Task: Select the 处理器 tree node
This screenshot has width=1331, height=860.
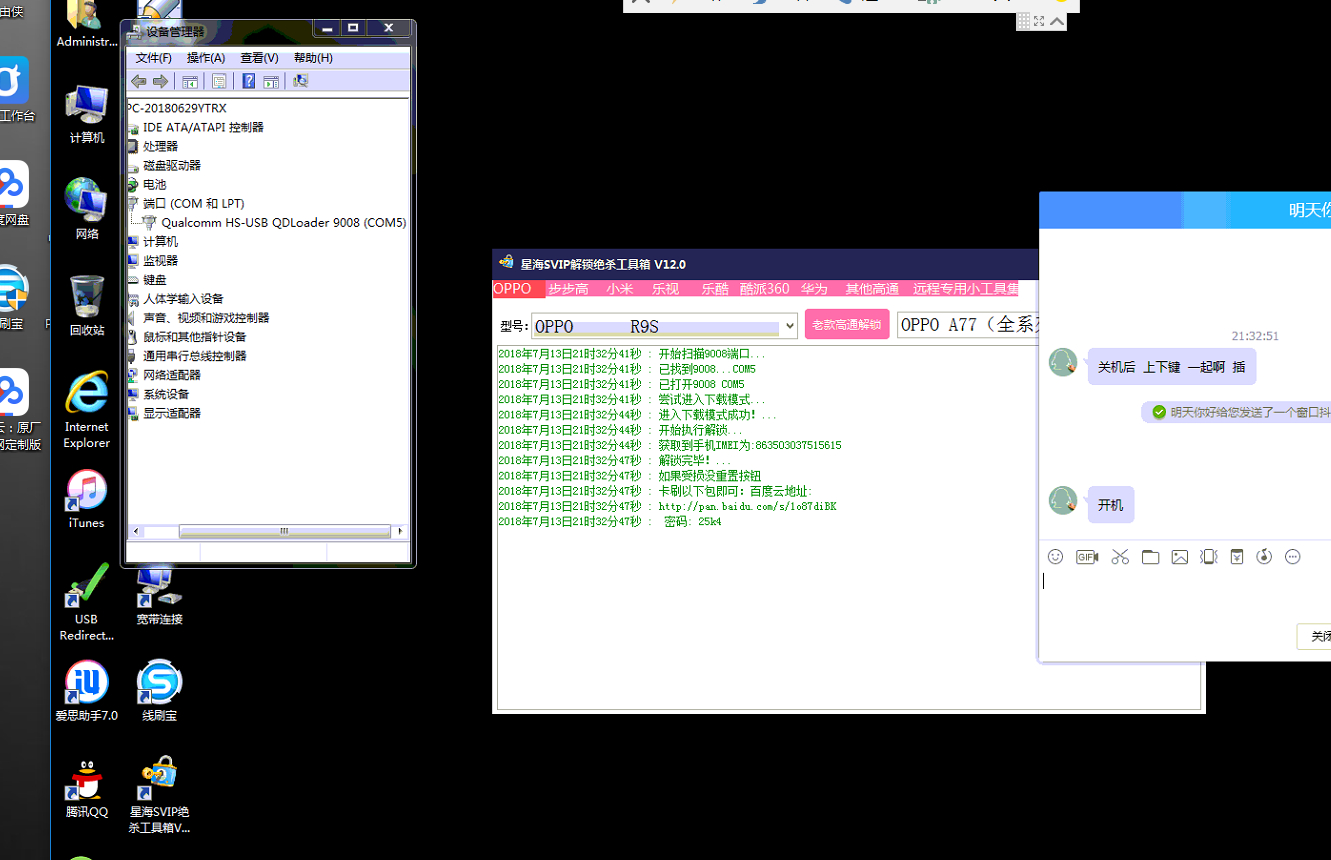Action: (160, 146)
